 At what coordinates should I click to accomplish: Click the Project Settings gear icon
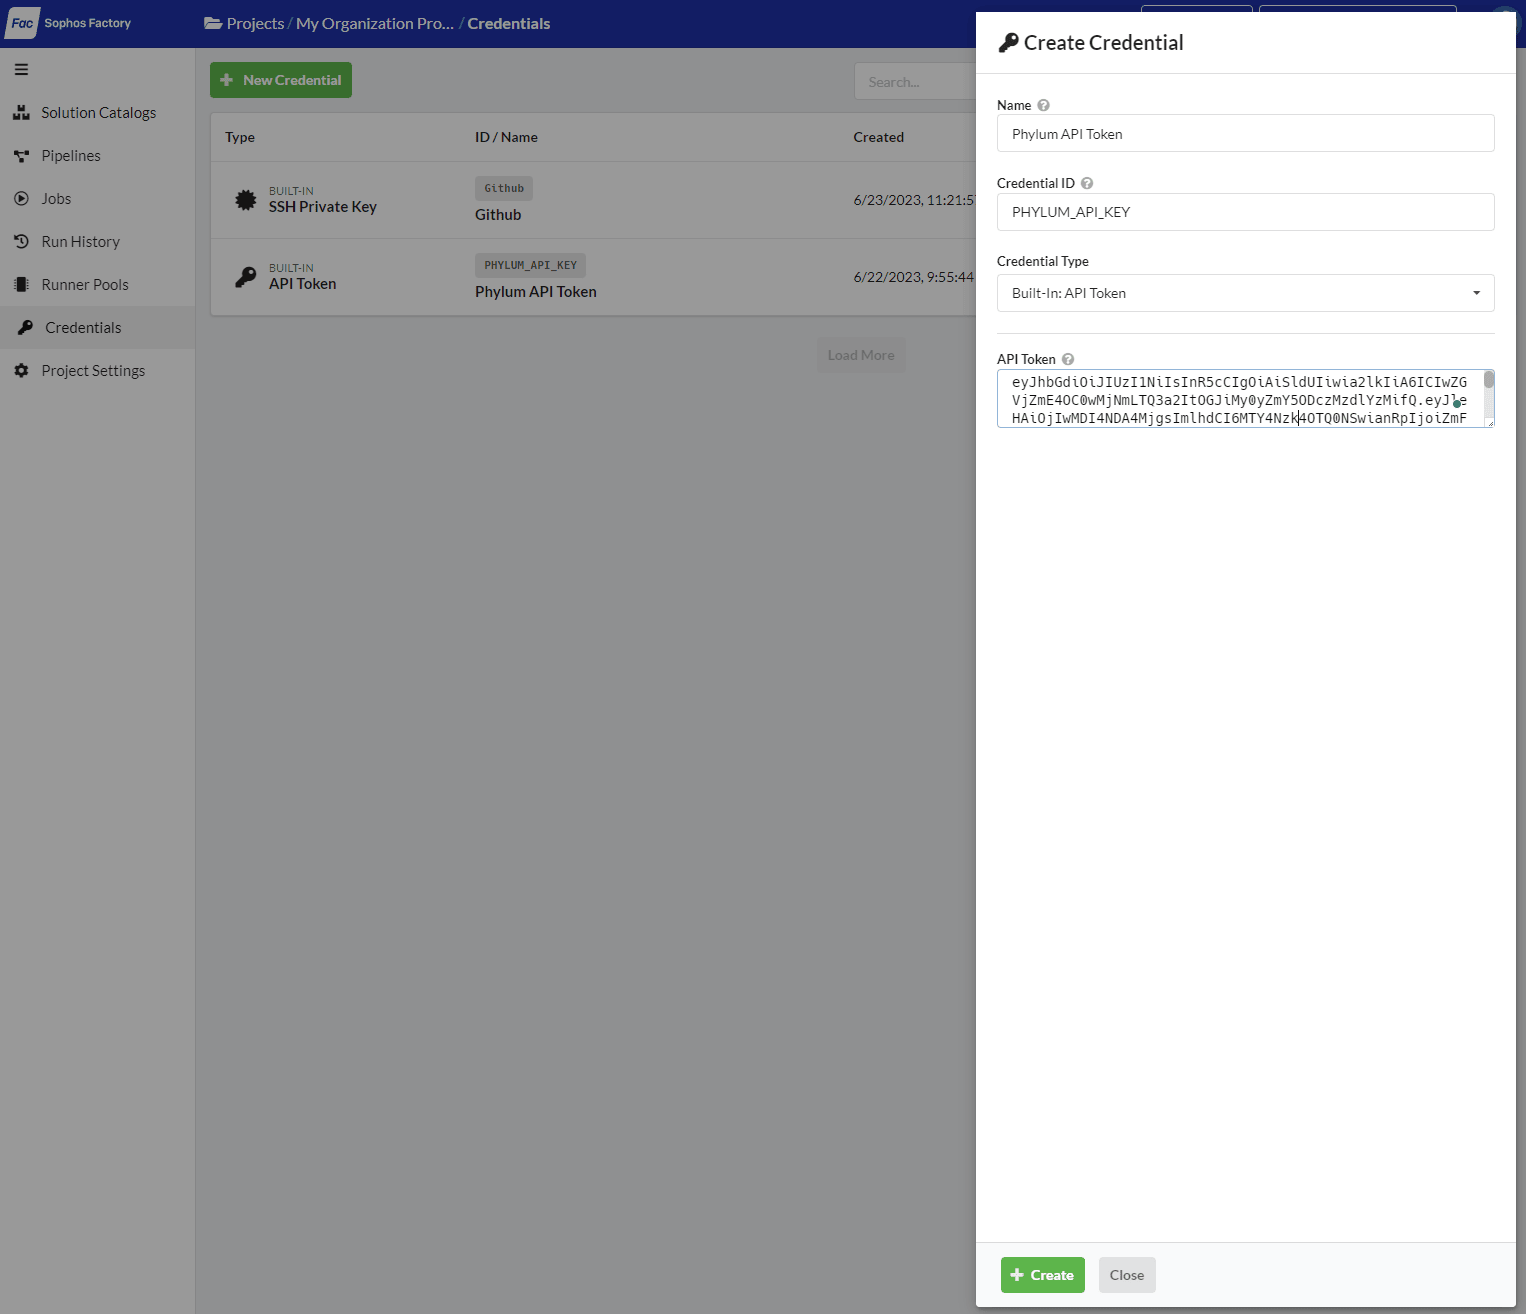(21, 371)
